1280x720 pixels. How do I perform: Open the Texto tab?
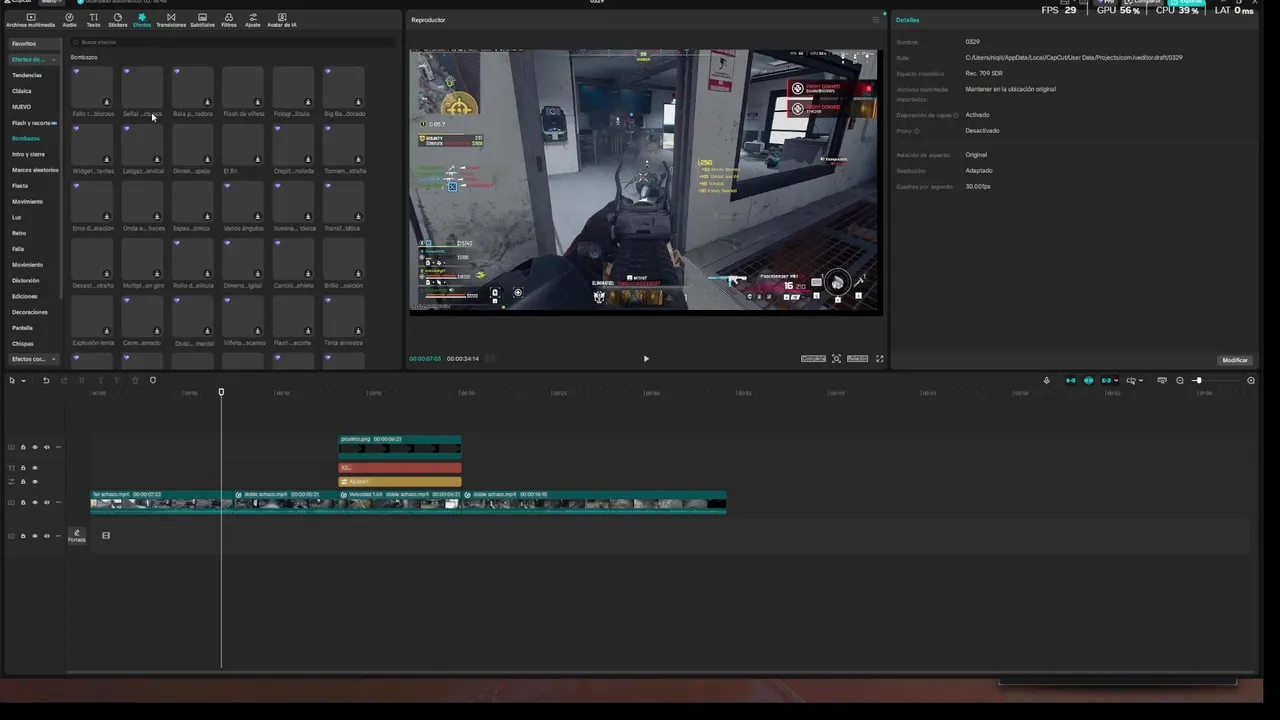pos(93,20)
